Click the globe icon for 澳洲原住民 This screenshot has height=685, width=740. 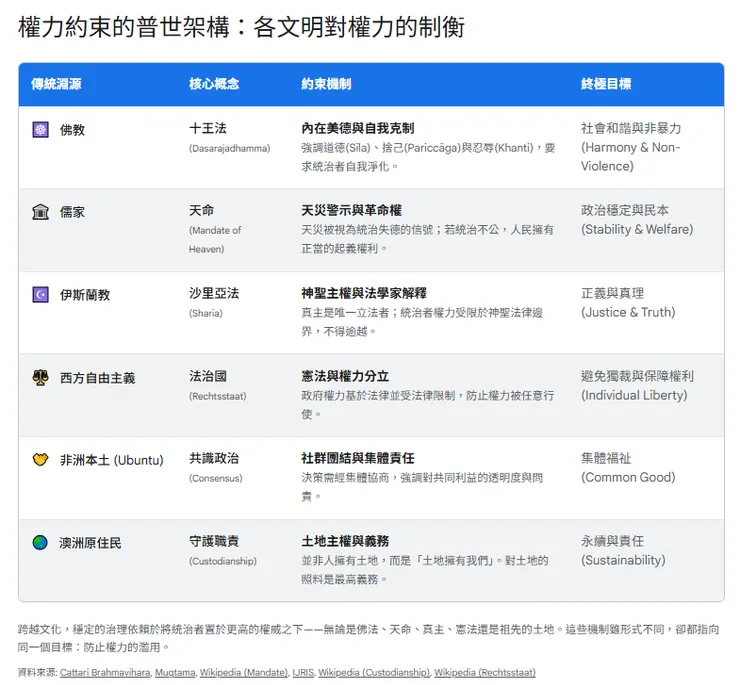[41, 542]
